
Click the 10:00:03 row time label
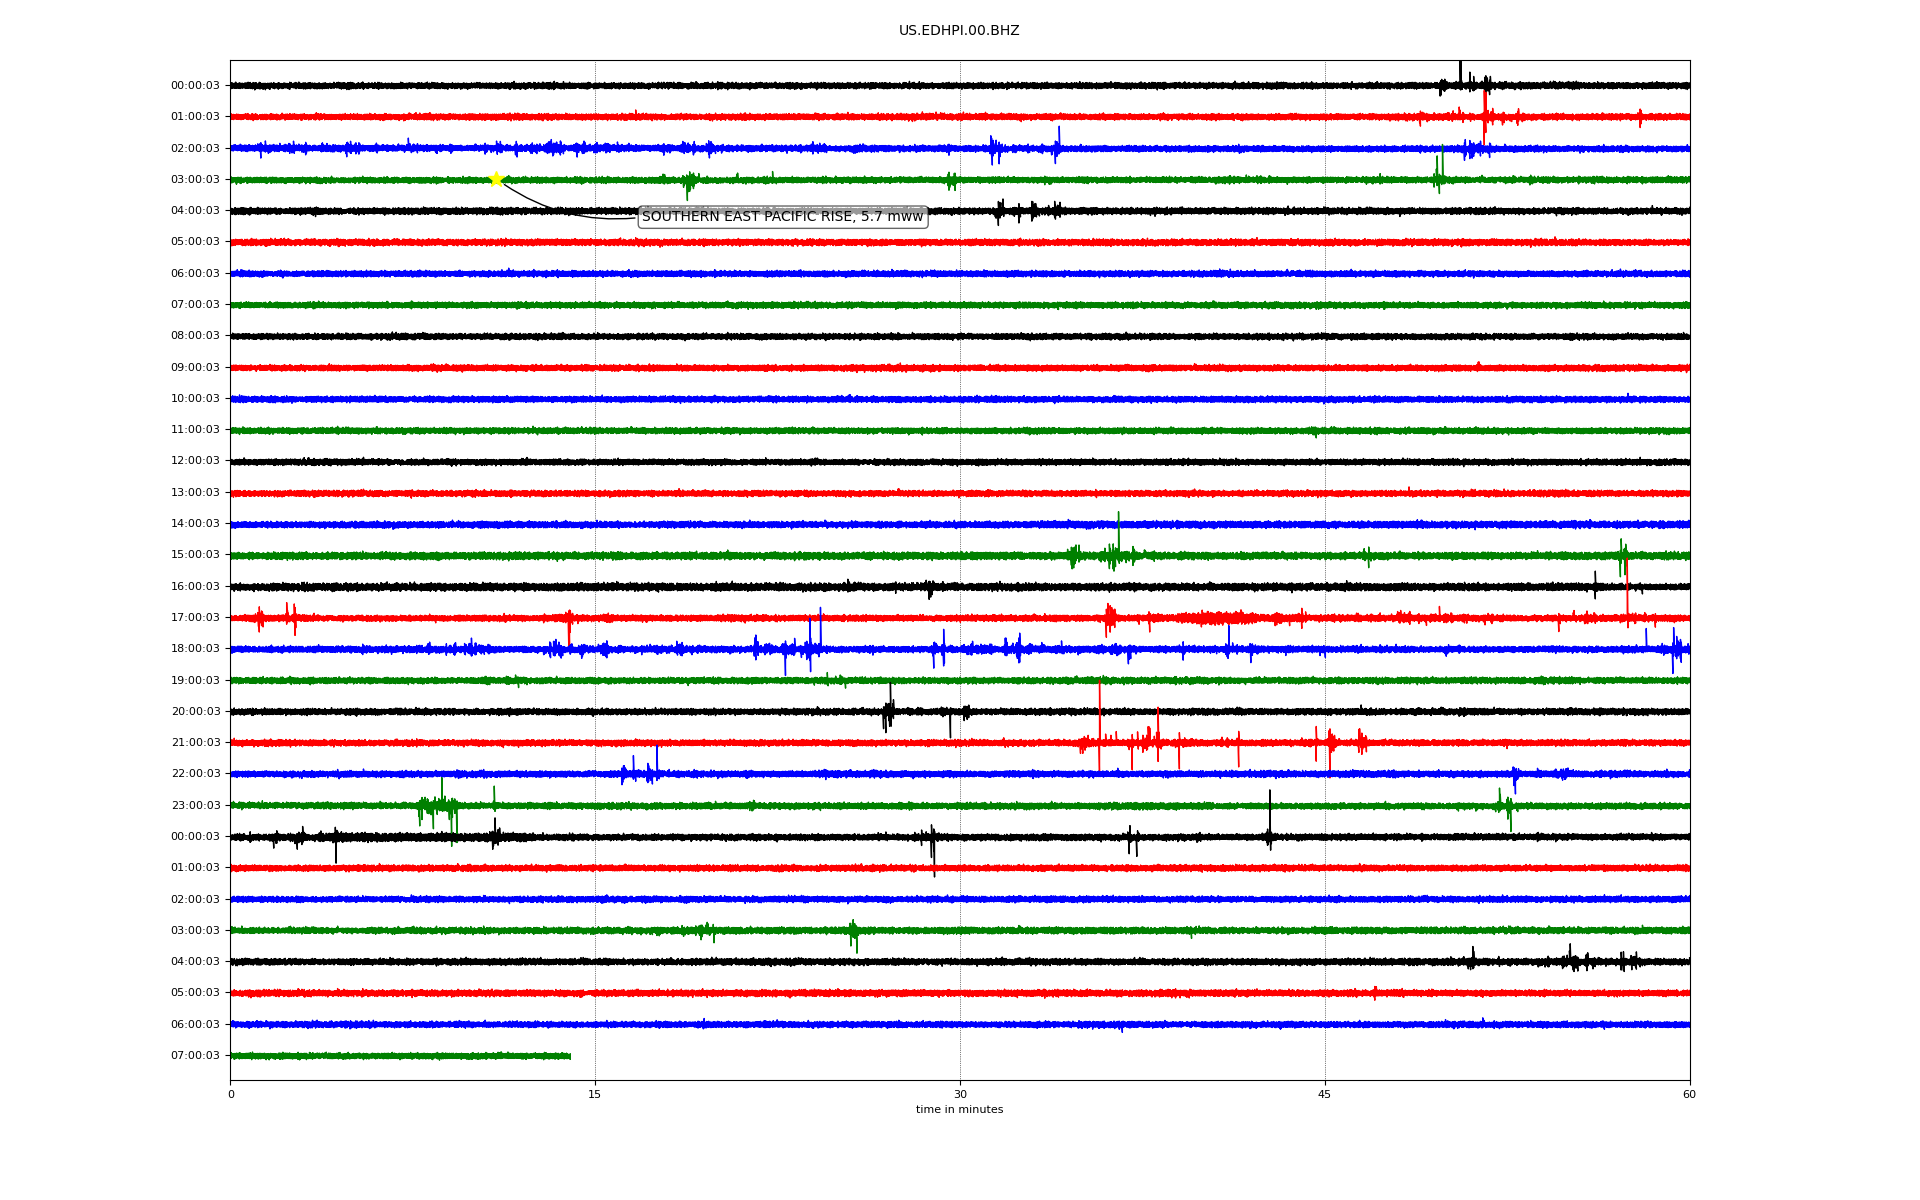(195, 398)
